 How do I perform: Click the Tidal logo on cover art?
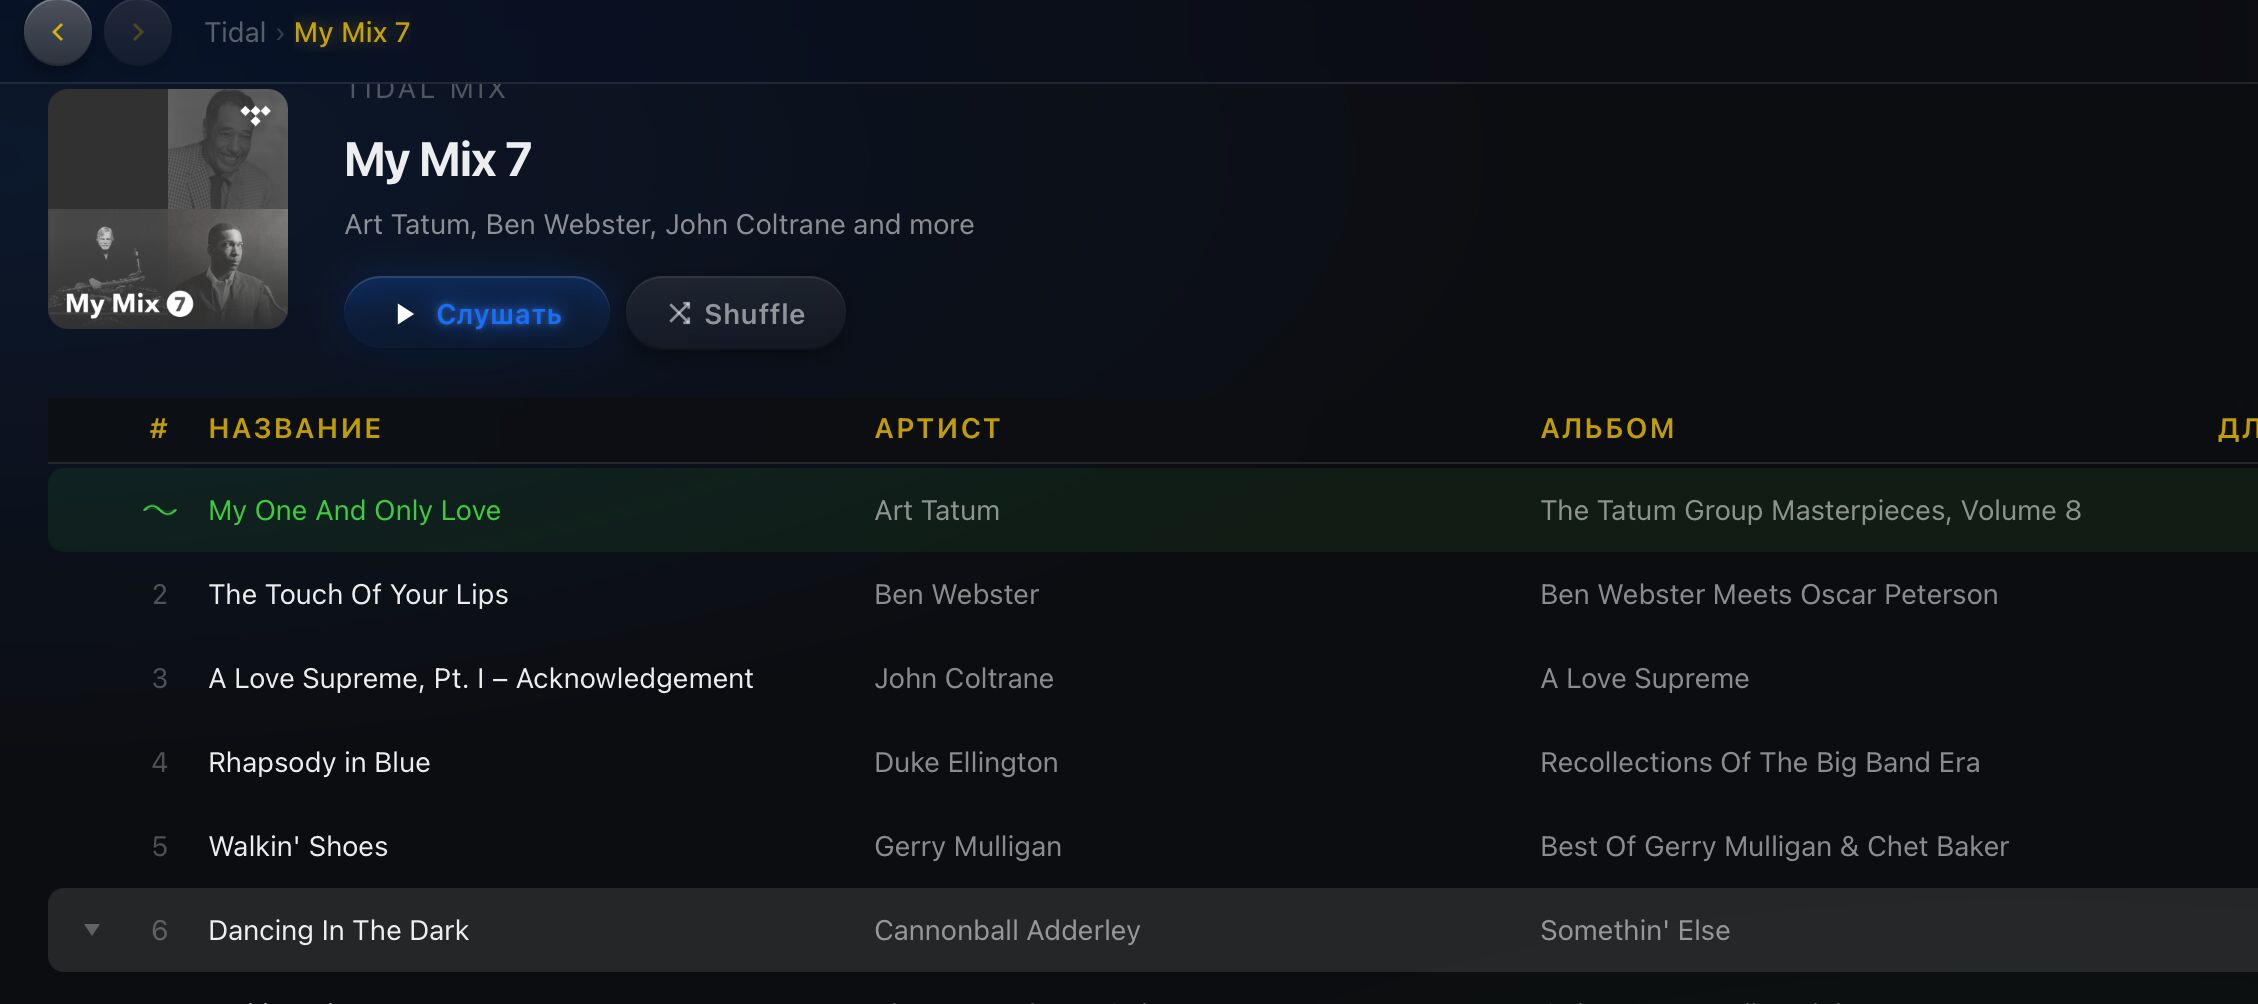[x=256, y=115]
